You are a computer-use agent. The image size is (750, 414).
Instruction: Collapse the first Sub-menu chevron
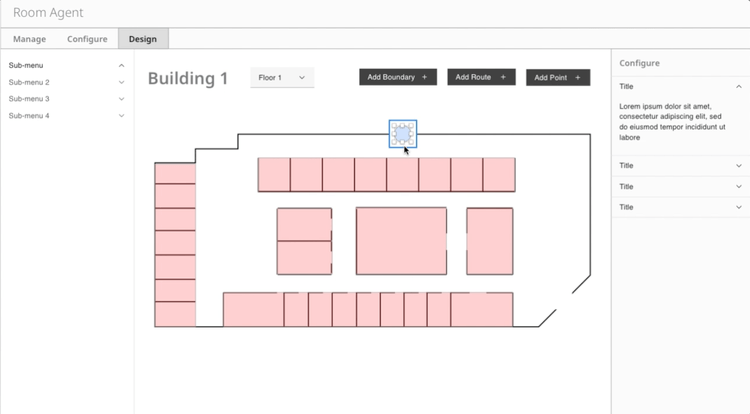coord(122,66)
